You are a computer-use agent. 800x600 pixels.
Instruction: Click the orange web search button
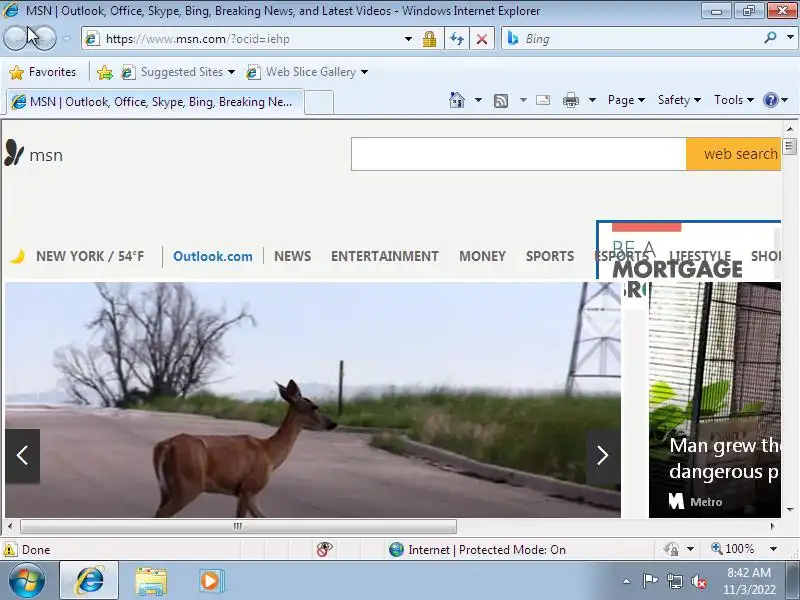pyautogui.click(x=734, y=154)
